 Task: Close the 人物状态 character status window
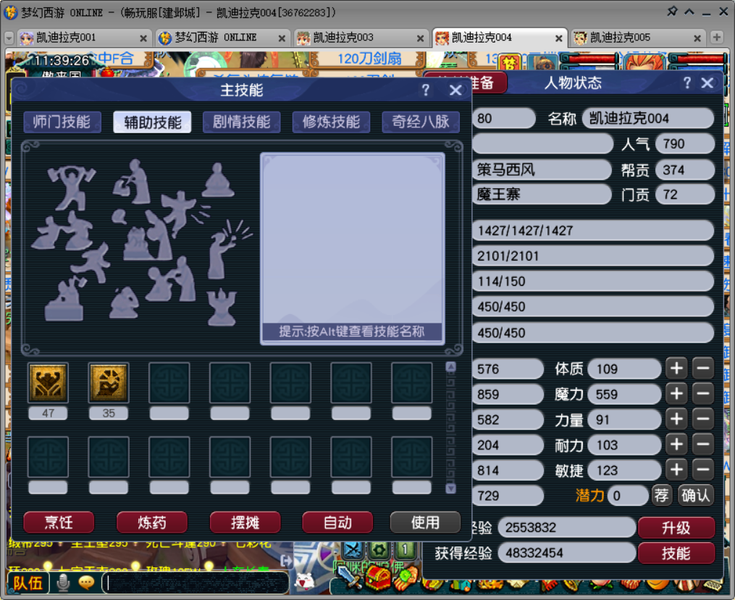[x=707, y=83]
